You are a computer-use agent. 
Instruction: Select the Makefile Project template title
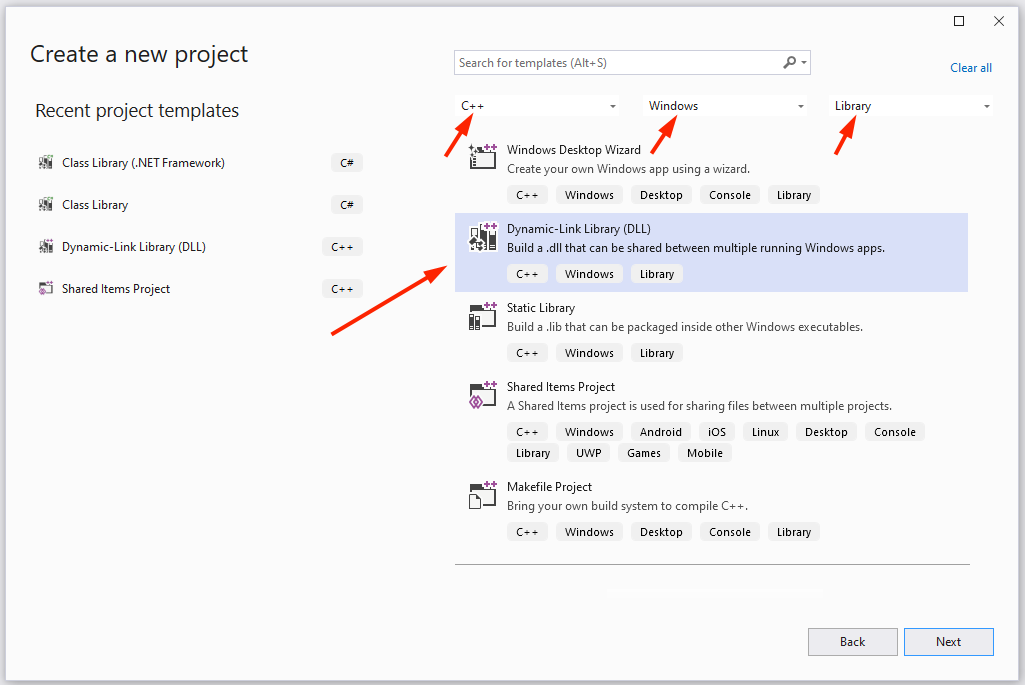click(549, 487)
